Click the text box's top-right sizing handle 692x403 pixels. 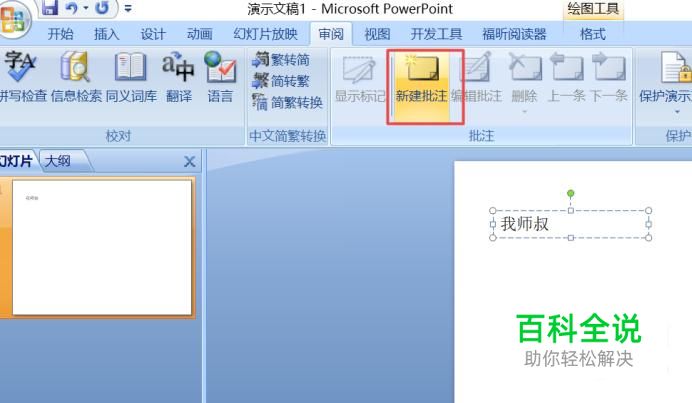[648, 211]
